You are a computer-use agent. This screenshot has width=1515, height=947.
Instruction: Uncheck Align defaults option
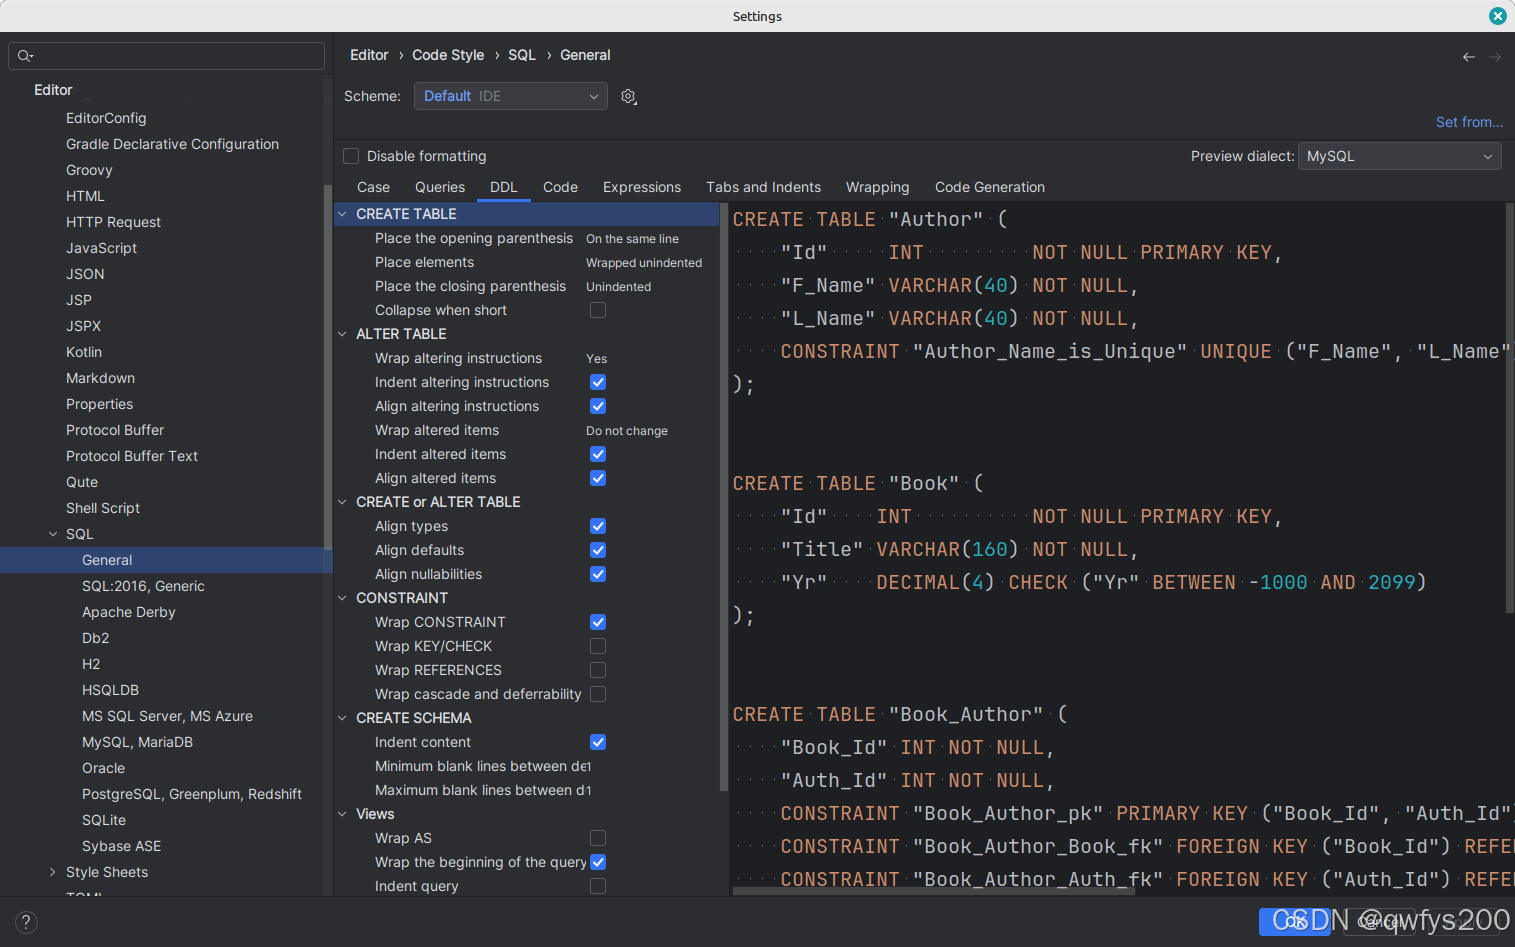coord(598,550)
